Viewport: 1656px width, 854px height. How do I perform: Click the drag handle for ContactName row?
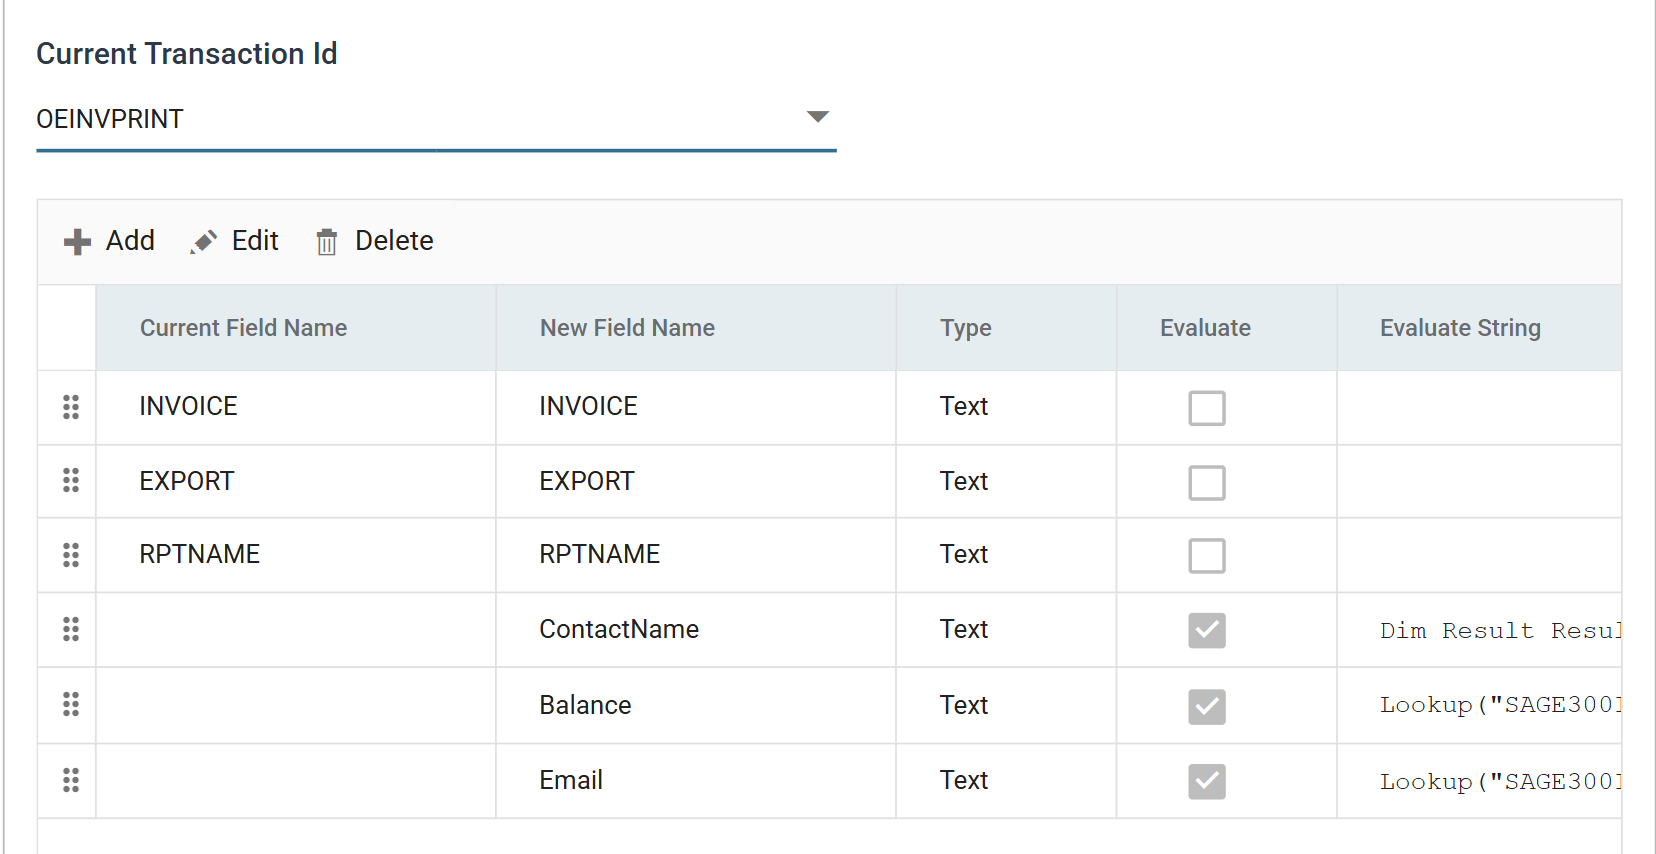click(x=71, y=629)
